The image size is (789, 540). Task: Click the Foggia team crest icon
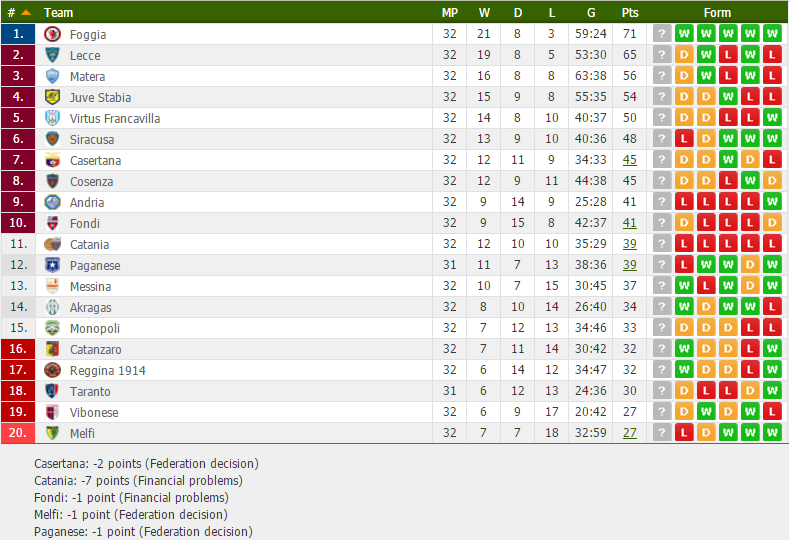click(52, 34)
